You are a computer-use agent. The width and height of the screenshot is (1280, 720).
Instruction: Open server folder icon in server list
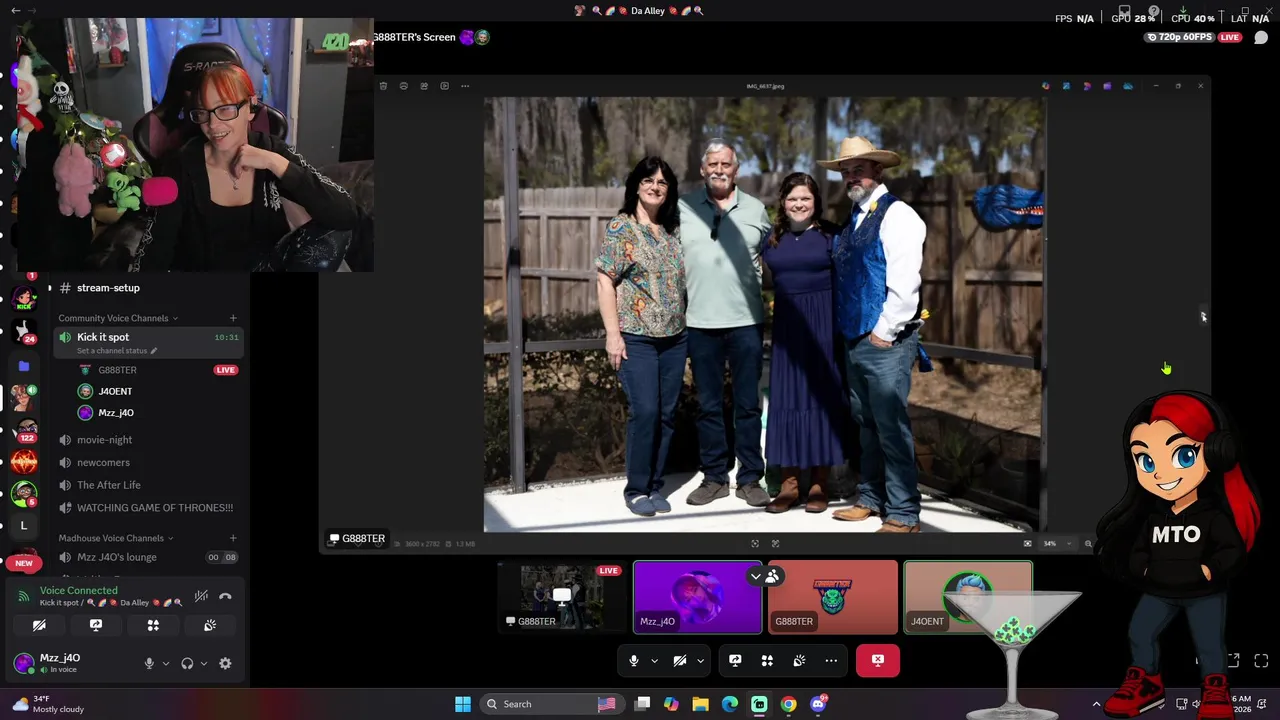(24, 366)
